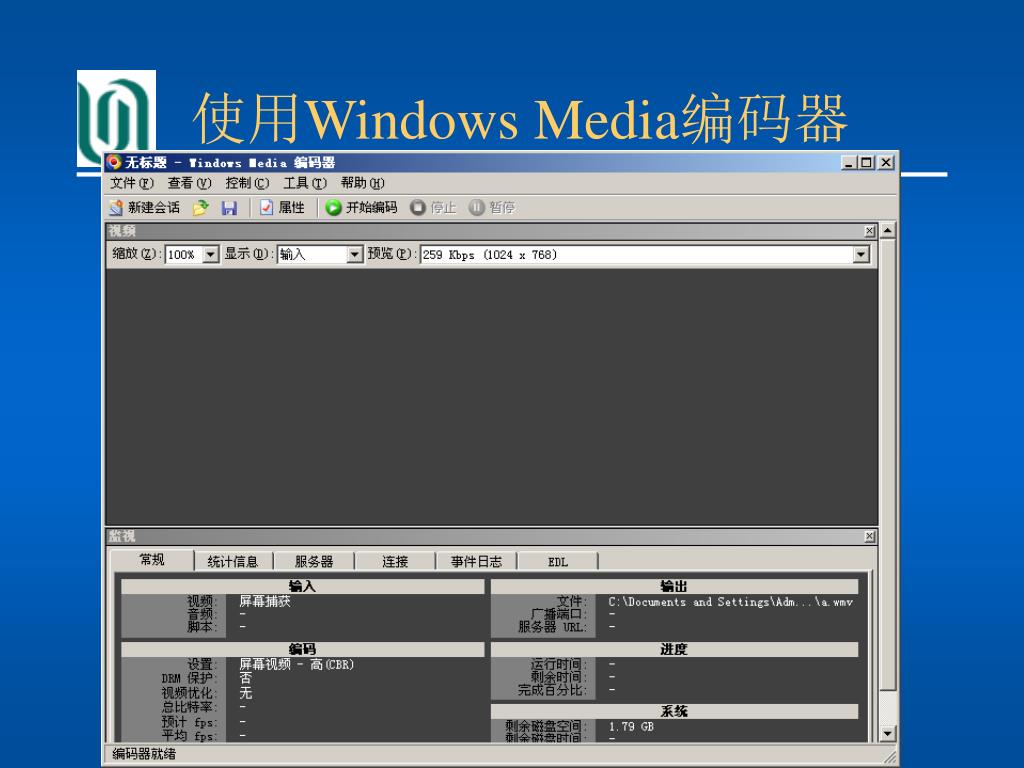Click the '屏幕视频 - 高(CBR)' setting value
Viewport: 1024px width, 768px height.
point(296,664)
